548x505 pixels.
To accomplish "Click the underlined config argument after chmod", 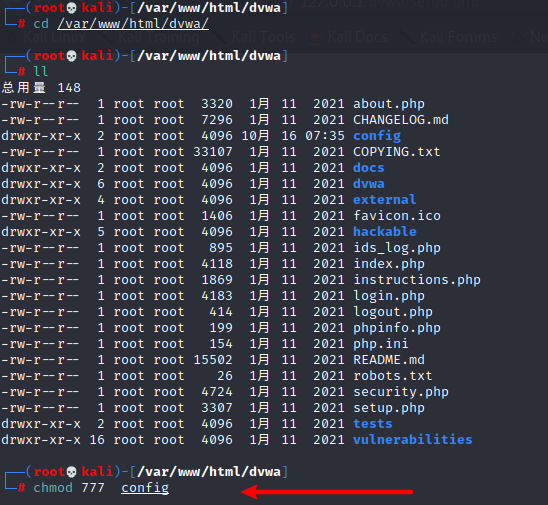I will [145, 488].
